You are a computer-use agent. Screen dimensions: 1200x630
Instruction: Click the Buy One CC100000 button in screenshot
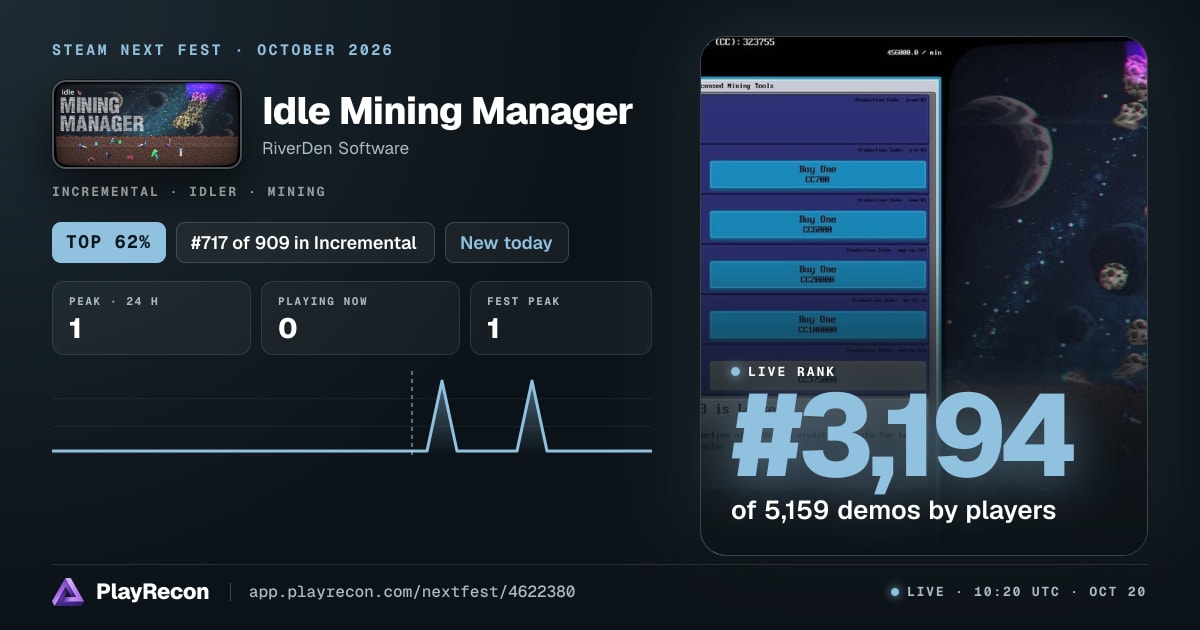click(817, 325)
